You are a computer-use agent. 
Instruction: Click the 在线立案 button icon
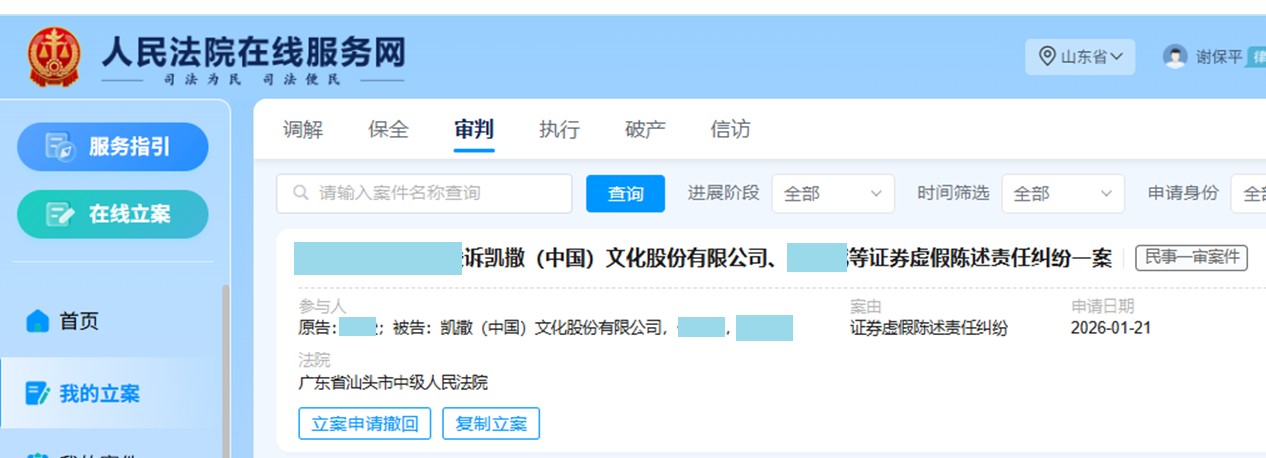point(61,214)
